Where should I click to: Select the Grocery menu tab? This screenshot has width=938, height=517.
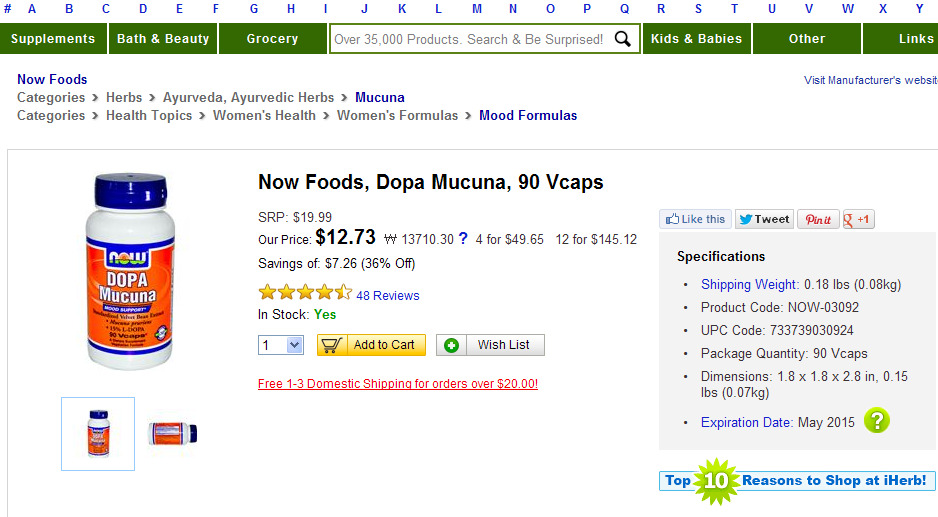[x=272, y=39]
